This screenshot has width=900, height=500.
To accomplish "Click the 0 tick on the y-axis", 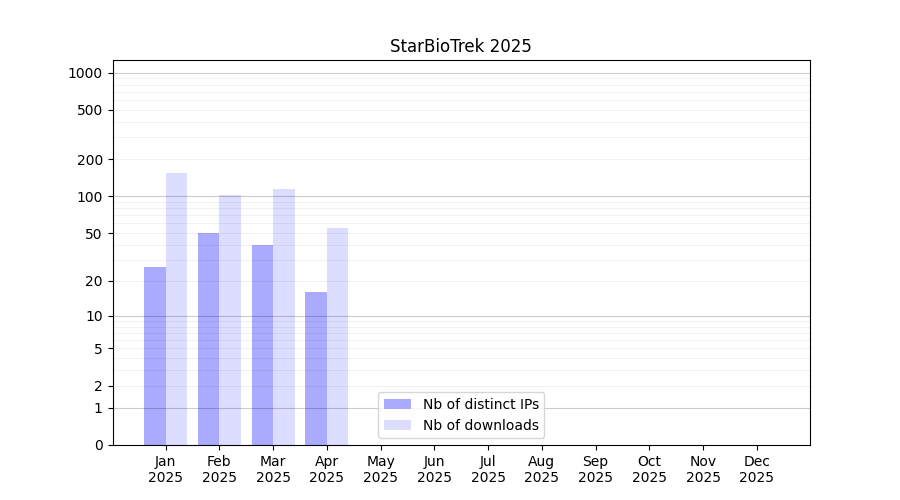I will (98, 445).
